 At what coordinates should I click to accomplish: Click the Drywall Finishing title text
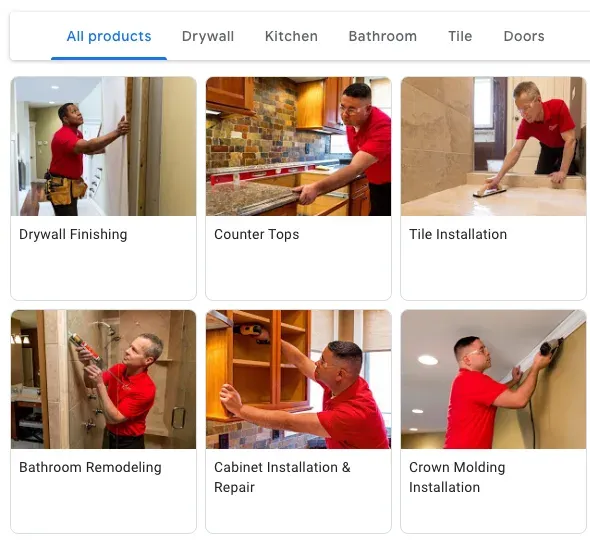pos(73,234)
